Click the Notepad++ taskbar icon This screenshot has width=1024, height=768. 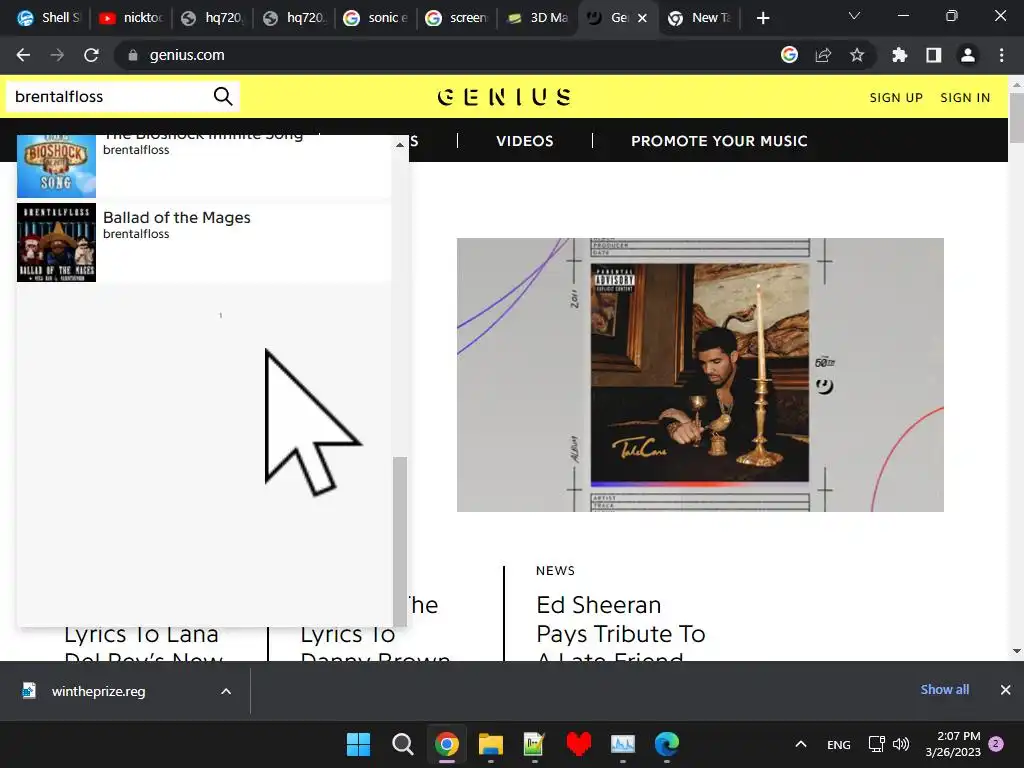[x=534, y=744]
